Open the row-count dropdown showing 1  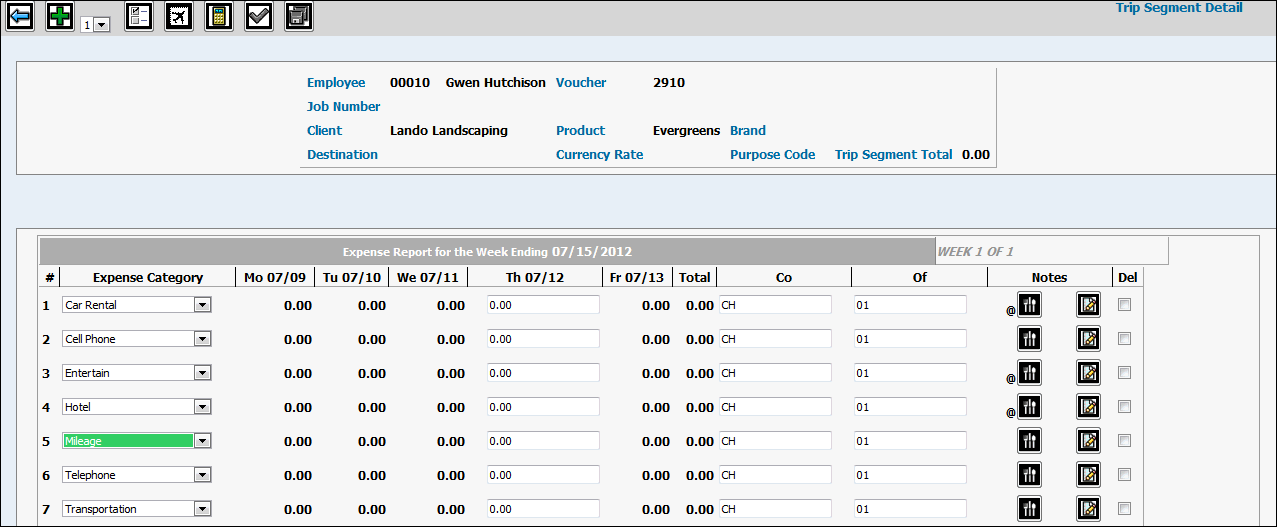pyautogui.click(x=95, y=25)
